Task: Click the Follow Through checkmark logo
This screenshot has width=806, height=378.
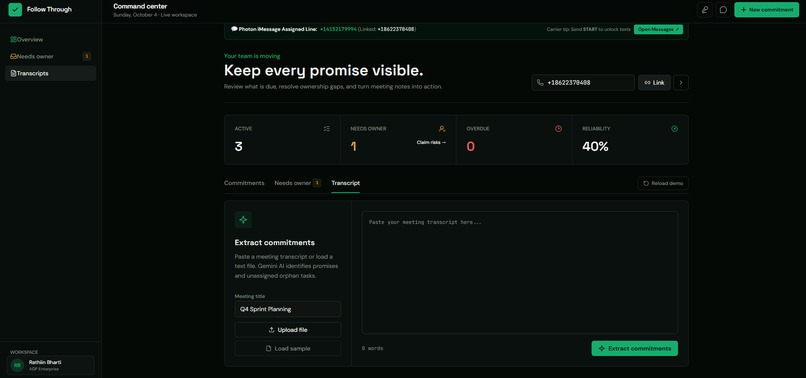Action: pos(15,9)
